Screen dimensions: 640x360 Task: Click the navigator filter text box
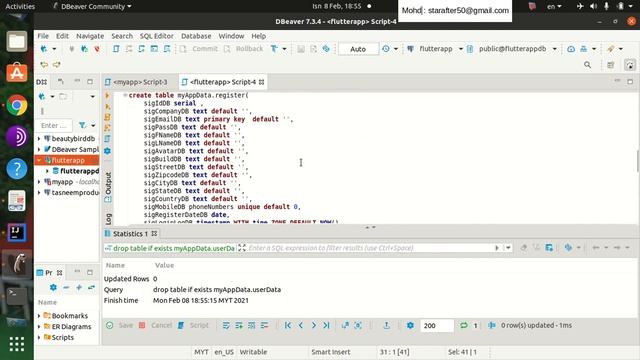pyautogui.click(x=54, y=125)
